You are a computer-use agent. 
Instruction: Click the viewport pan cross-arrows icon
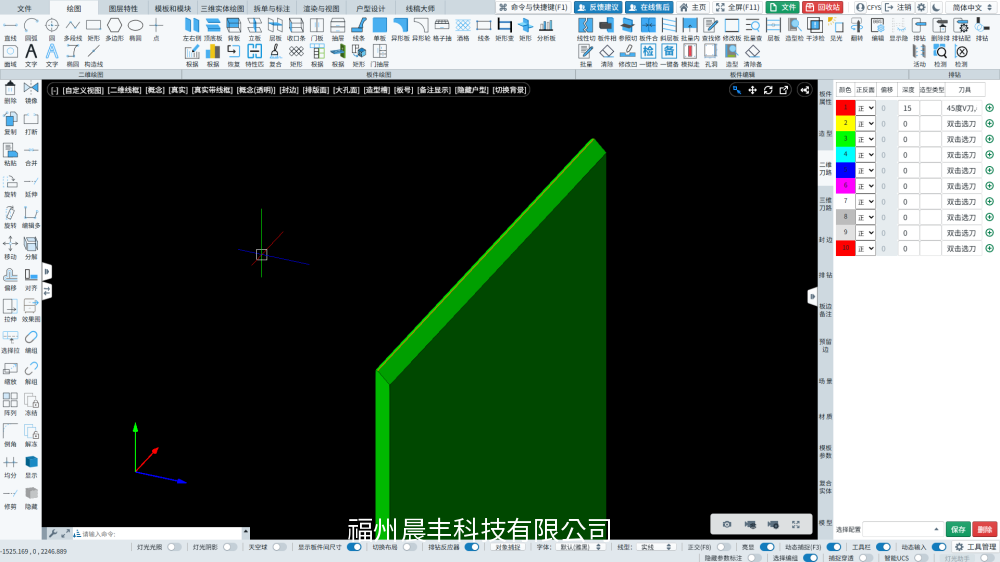753,90
